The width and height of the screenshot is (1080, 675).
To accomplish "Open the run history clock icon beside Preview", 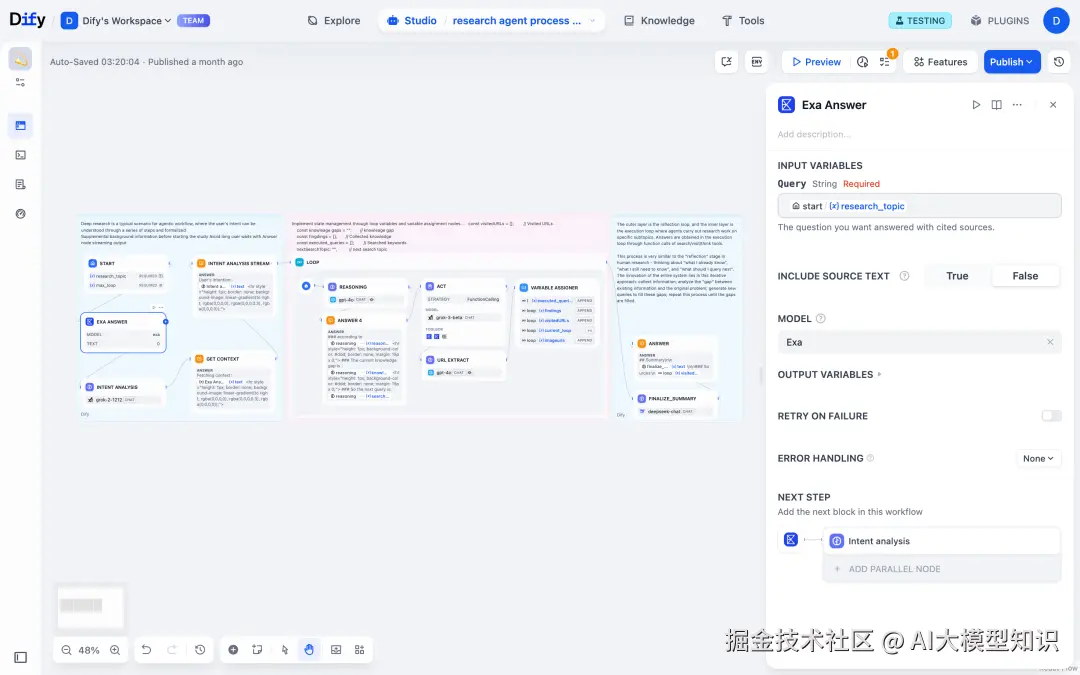I will click(x=862, y=62).
